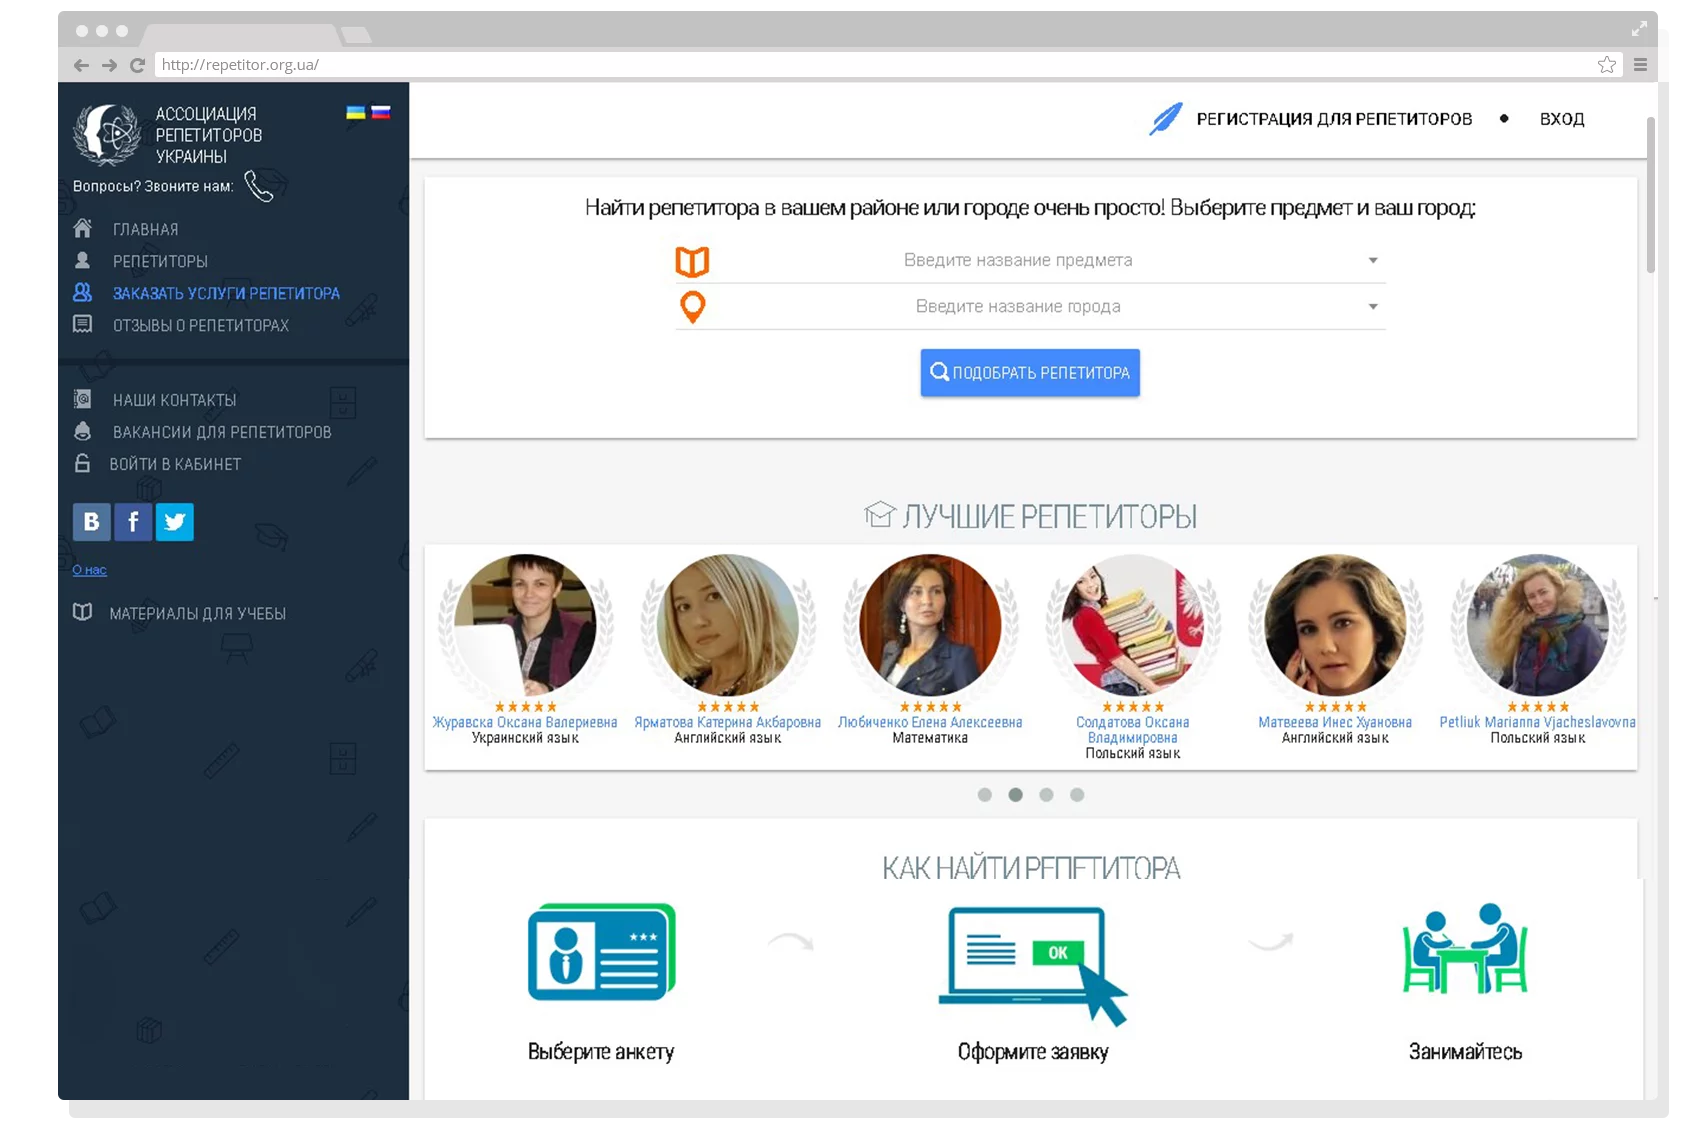Click the users icon beside ЗАКАЗАТЬ УСЛУГИ

point(83,292)
